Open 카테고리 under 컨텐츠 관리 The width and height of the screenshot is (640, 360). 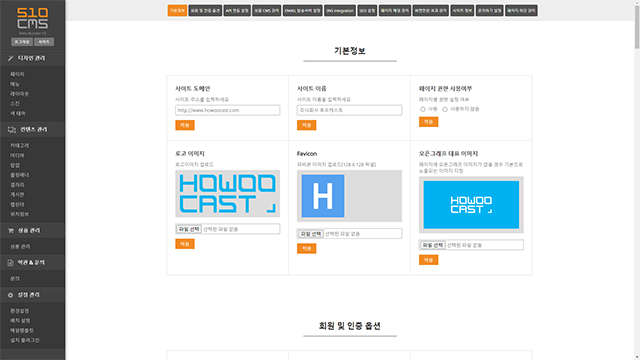[20, 146]
